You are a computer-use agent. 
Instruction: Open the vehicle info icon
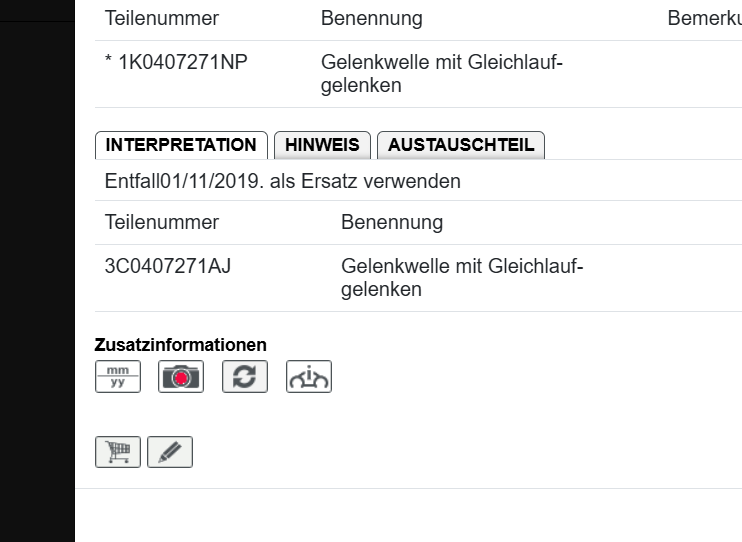tap(309, 377)
